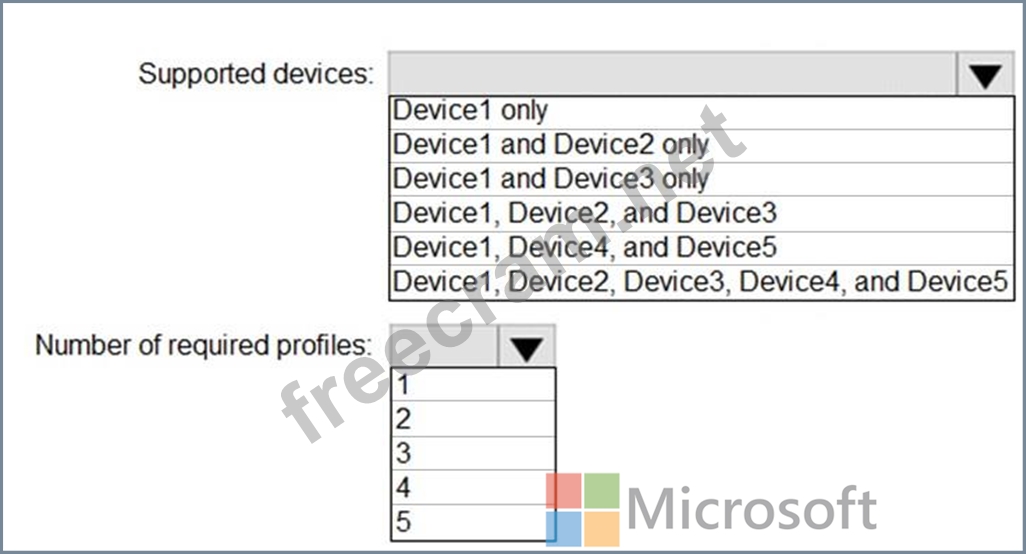Click the Microsoft wordmark text
The height and width of the screenshot is (554, 1026).
[752, 509]
